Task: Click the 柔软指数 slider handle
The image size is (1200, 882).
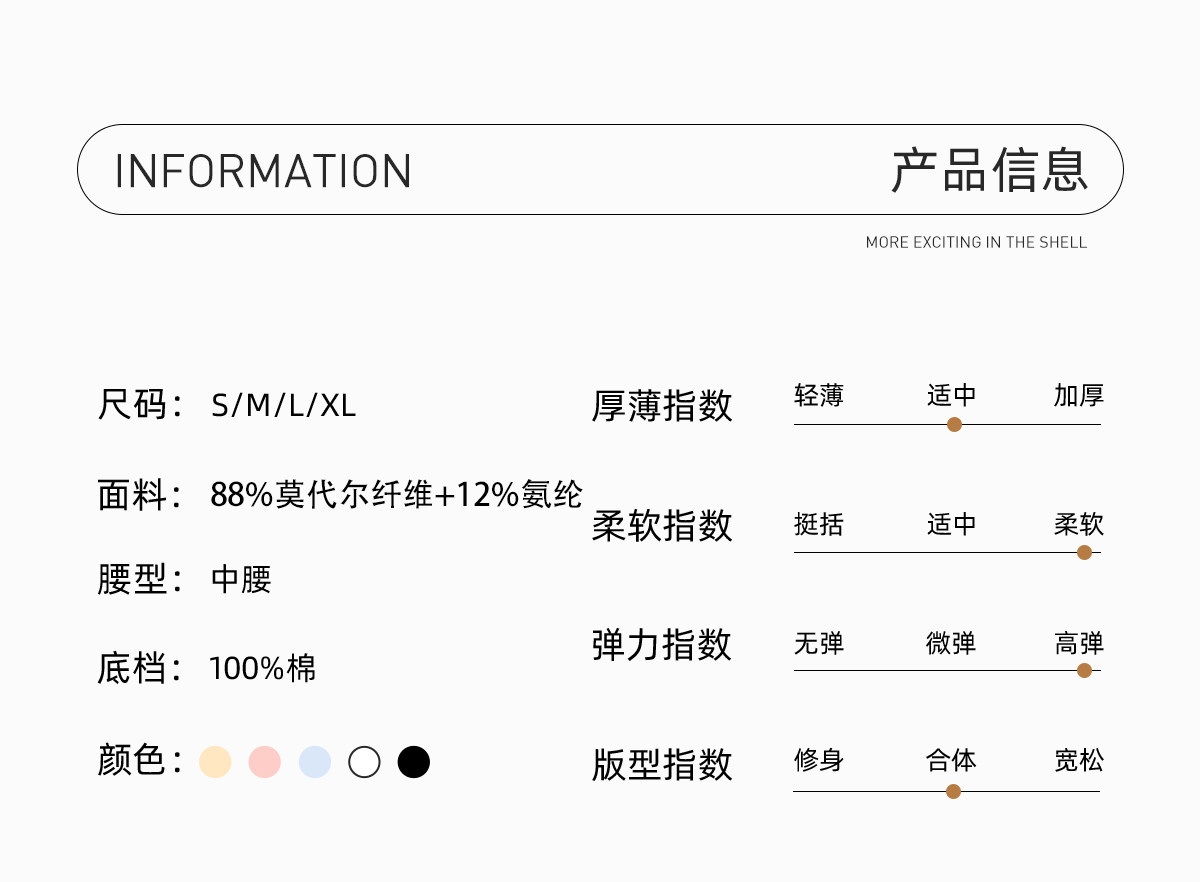Action: (x=1084, y=552)
